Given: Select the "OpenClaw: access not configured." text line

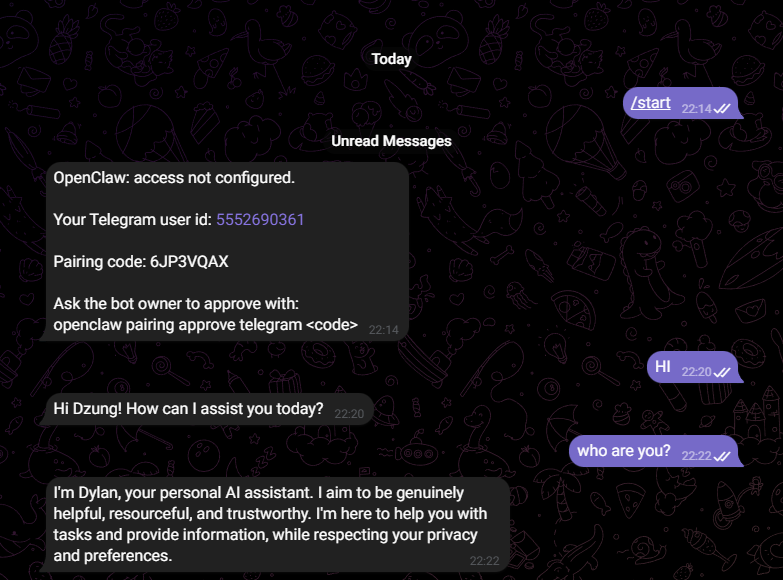Looking at the screenshot, I should (x=174, y=178).
